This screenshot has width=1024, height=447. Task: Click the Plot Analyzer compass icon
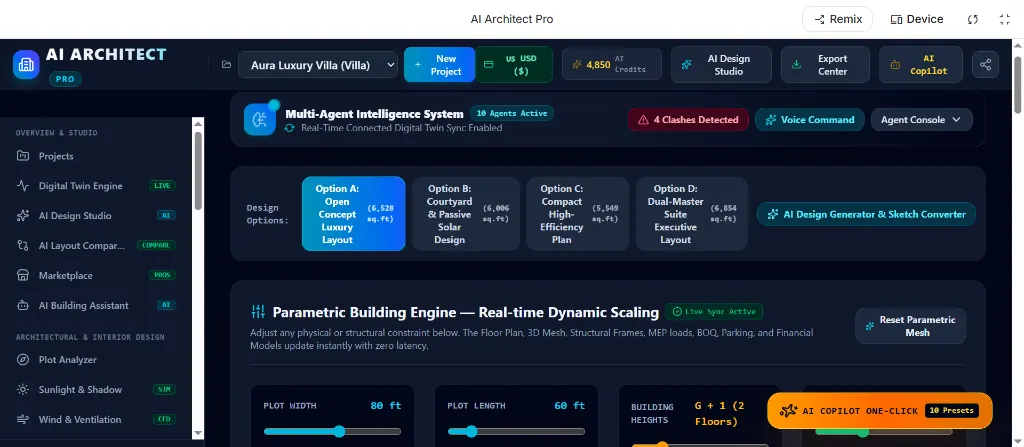click(x=23, y=359)
